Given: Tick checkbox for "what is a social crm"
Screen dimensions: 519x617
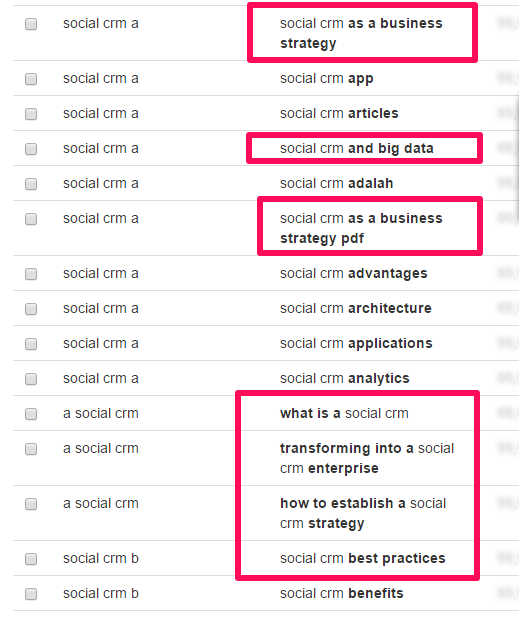Looking at the screenshot, I should click(x=31, y=414).
